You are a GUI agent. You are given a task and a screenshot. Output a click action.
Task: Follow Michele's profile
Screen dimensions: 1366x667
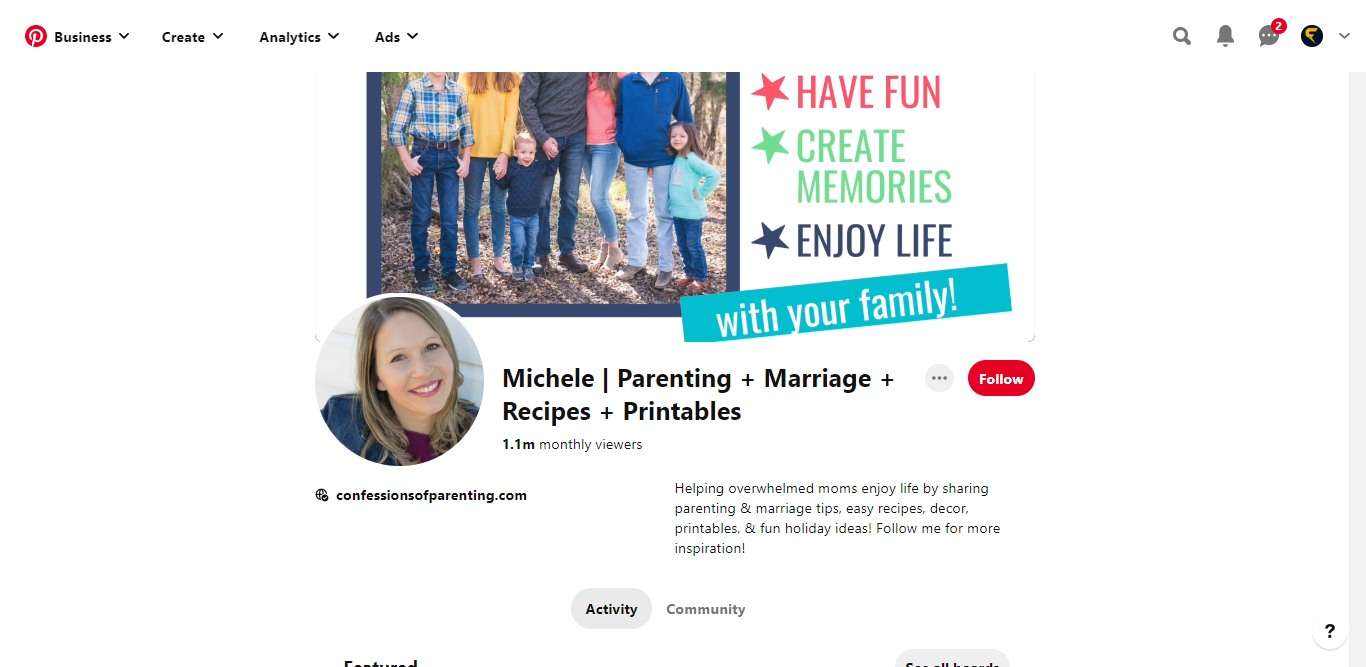pyautogui.click(x=1001, y=379)
